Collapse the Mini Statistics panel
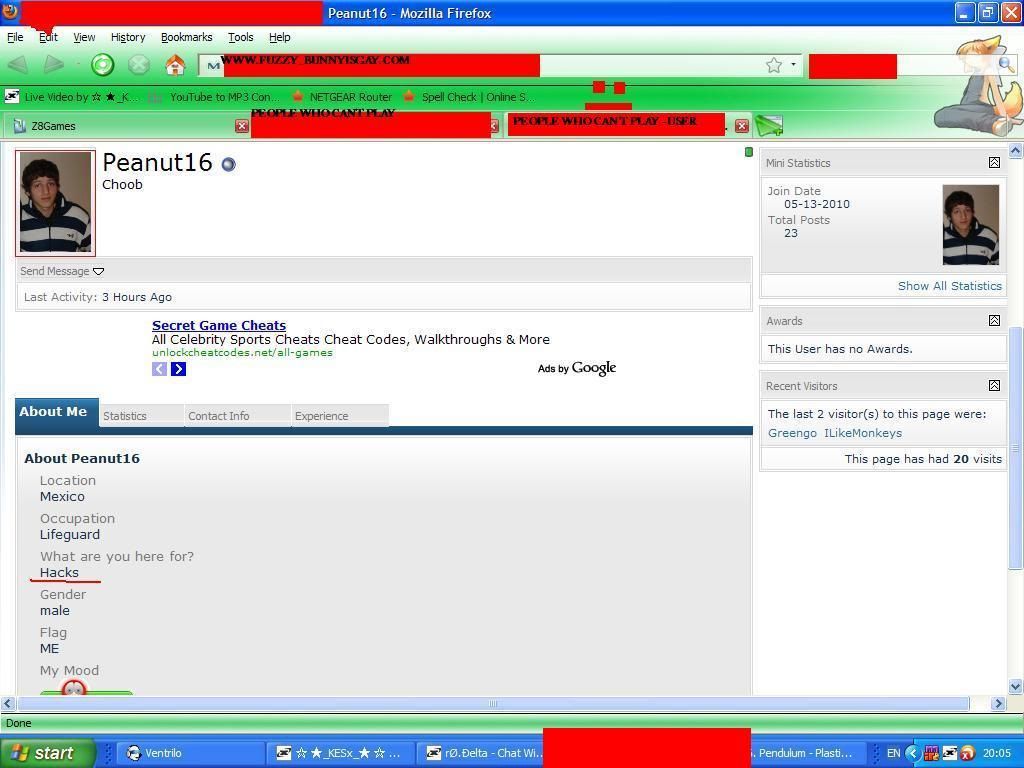This screenshot has height=768, width=1024. tap(994, 163)
